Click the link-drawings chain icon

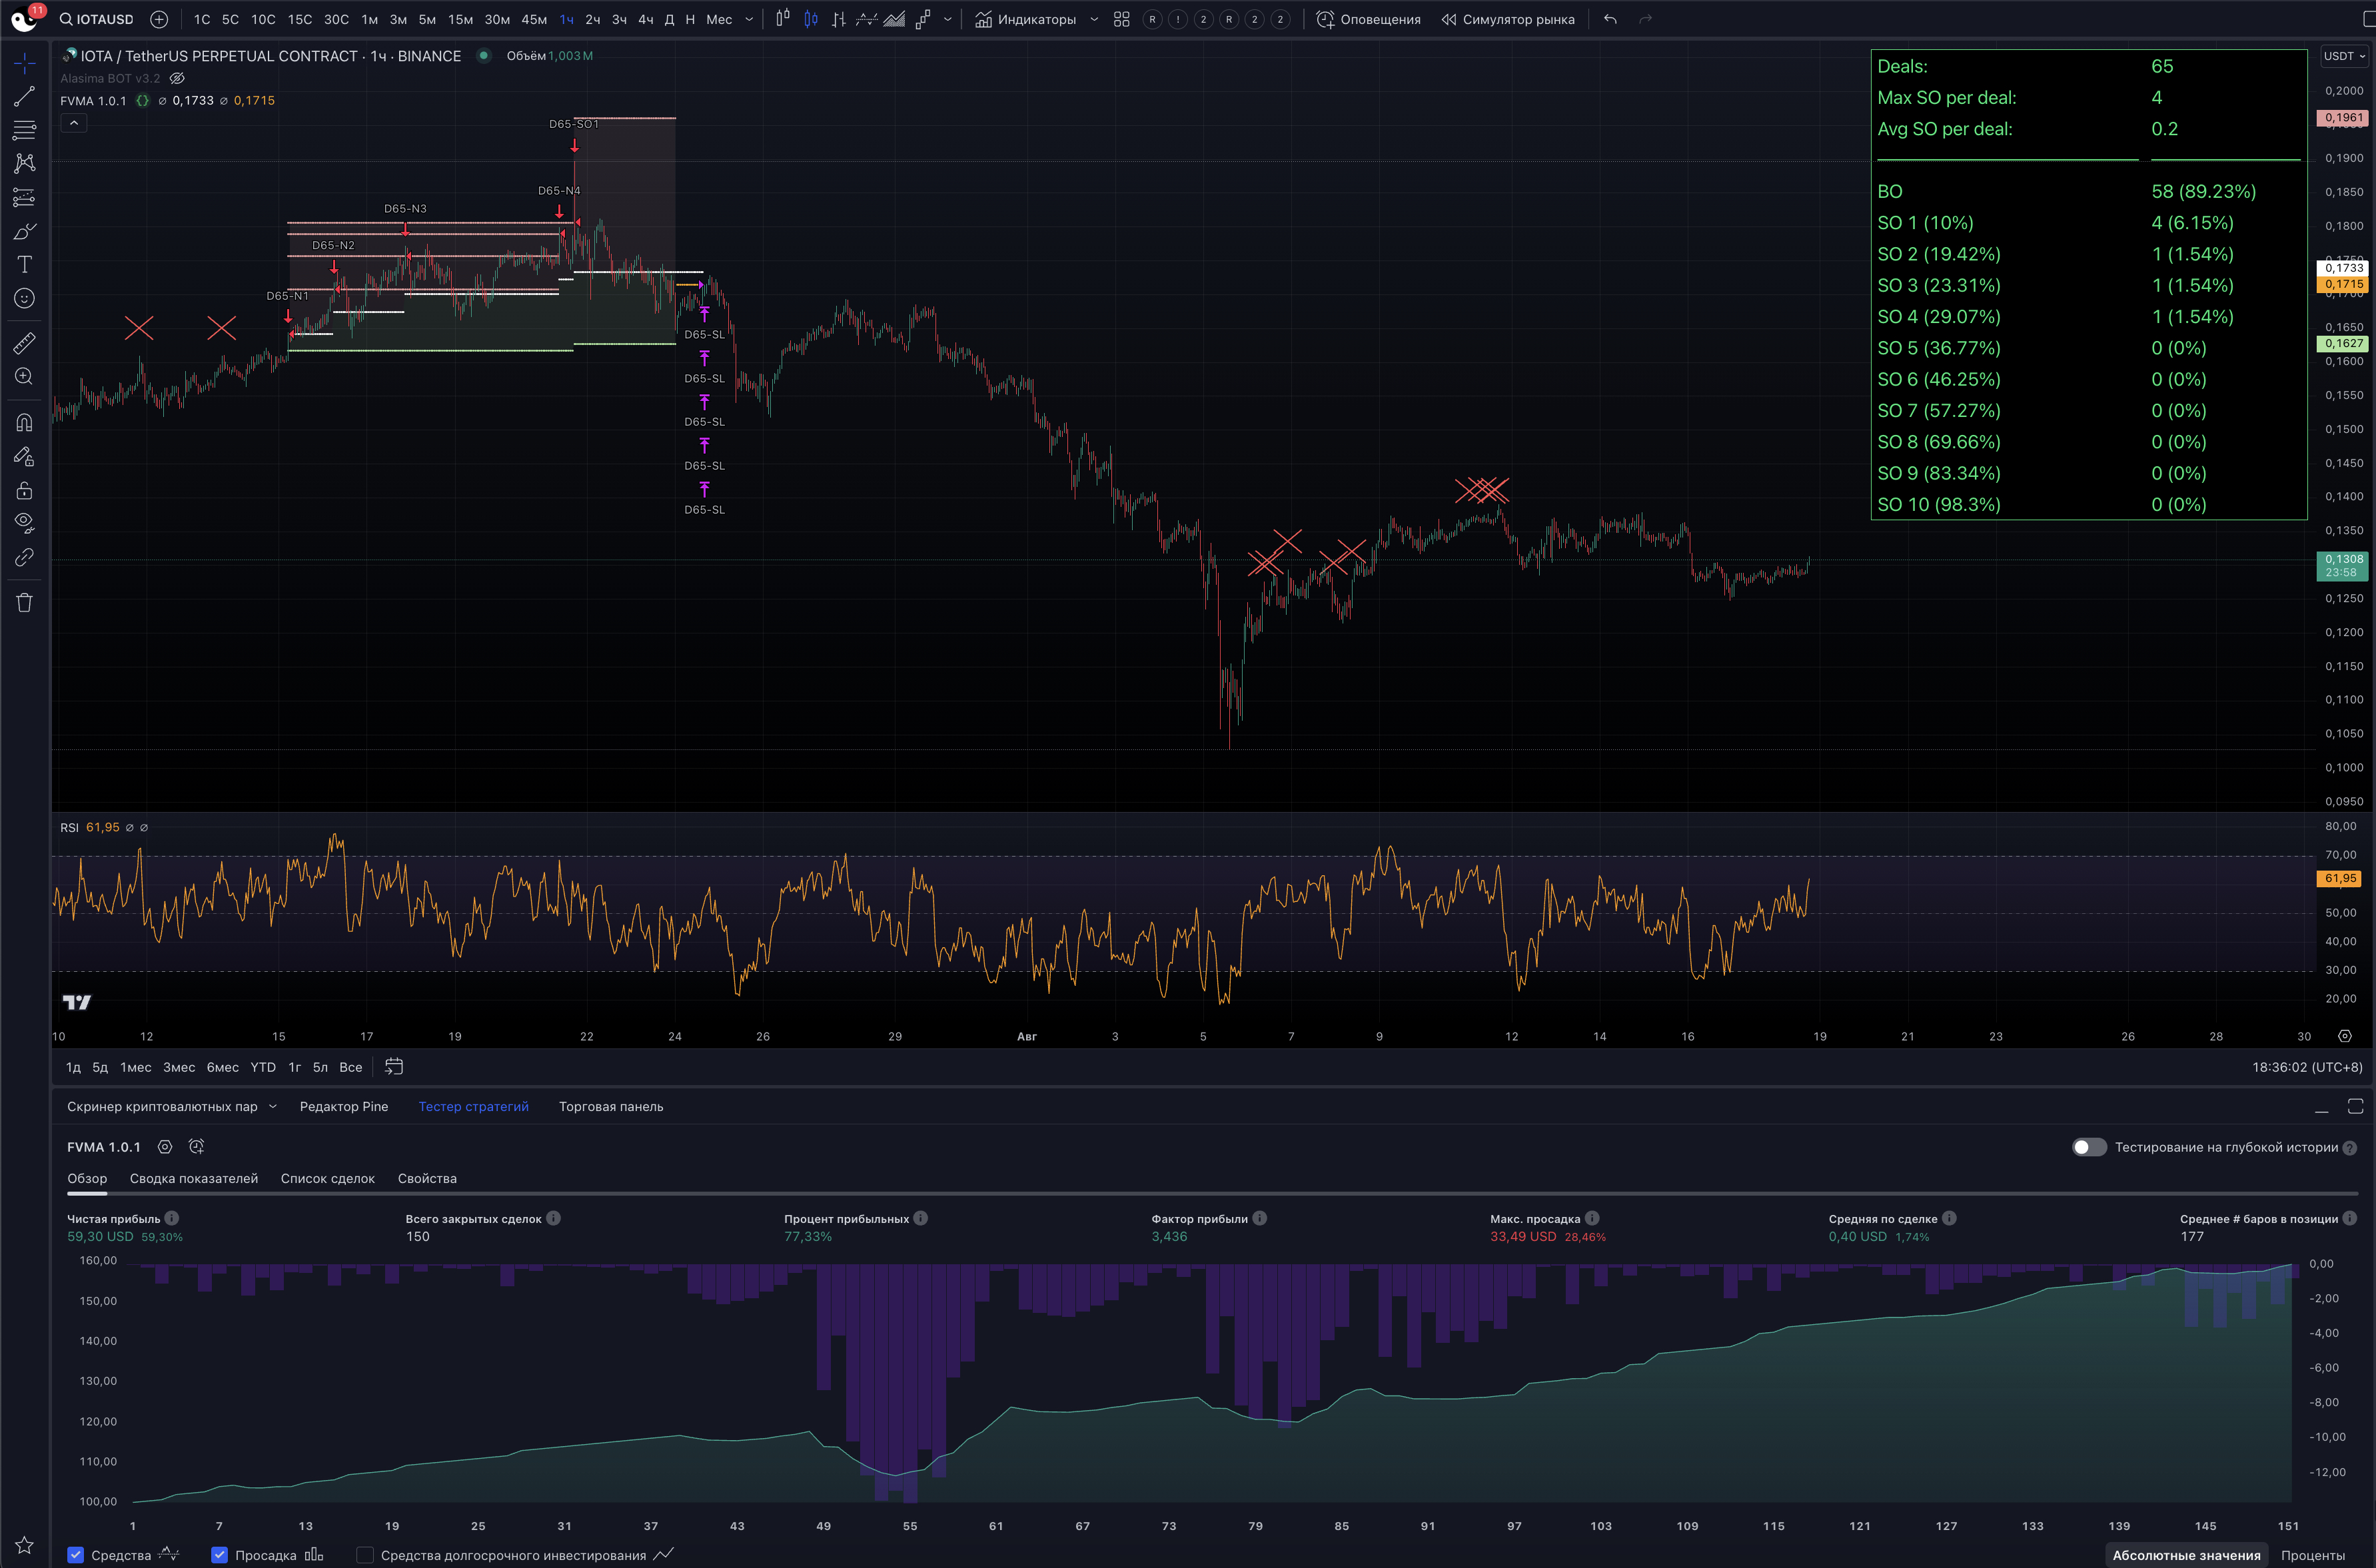[x=25, y=557]
